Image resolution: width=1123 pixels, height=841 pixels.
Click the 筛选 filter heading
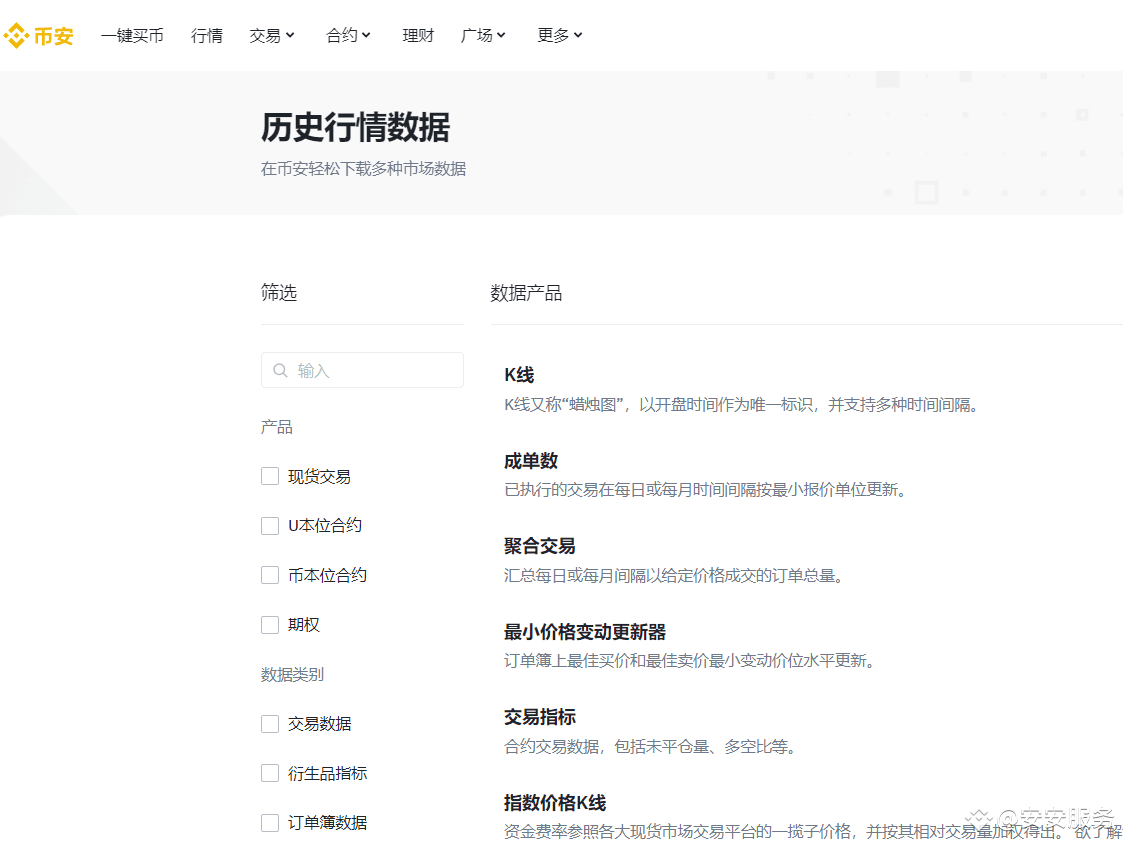coord(279,292)
